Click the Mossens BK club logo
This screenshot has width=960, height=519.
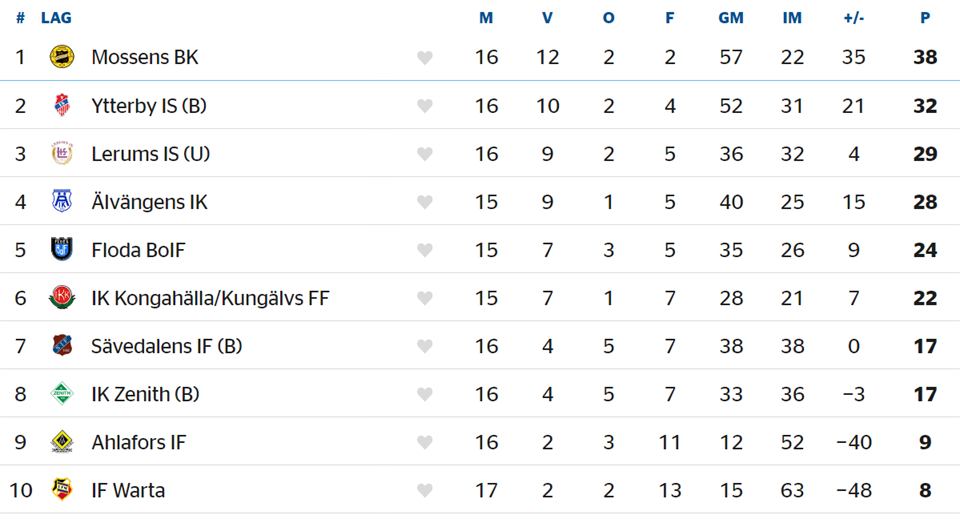click(x=62, y=57)
